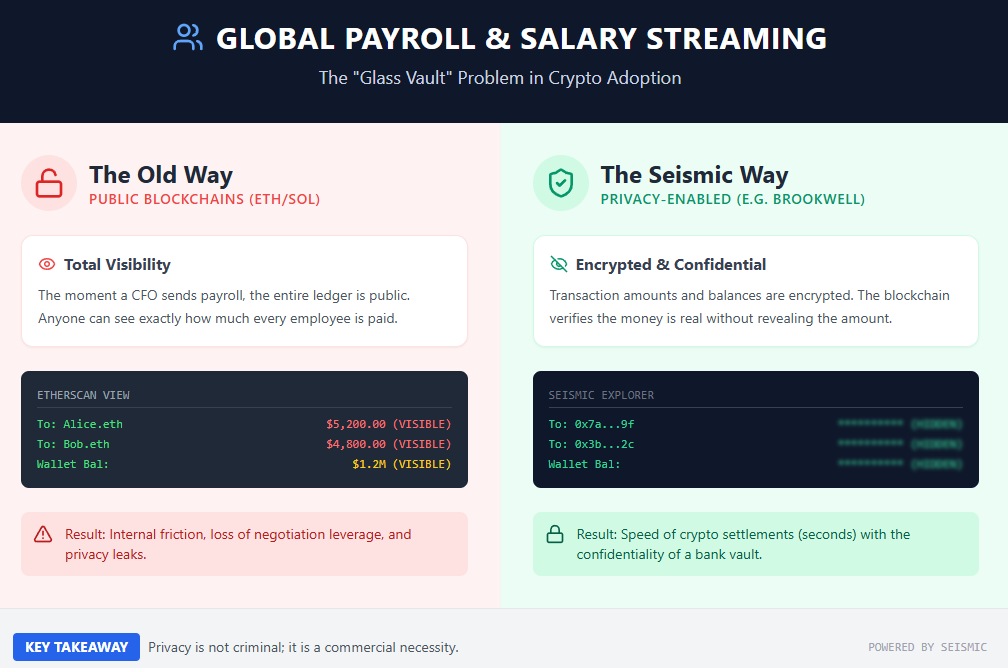
Task: Click the ETHERSCAN VIEW label
Action: 83,395
